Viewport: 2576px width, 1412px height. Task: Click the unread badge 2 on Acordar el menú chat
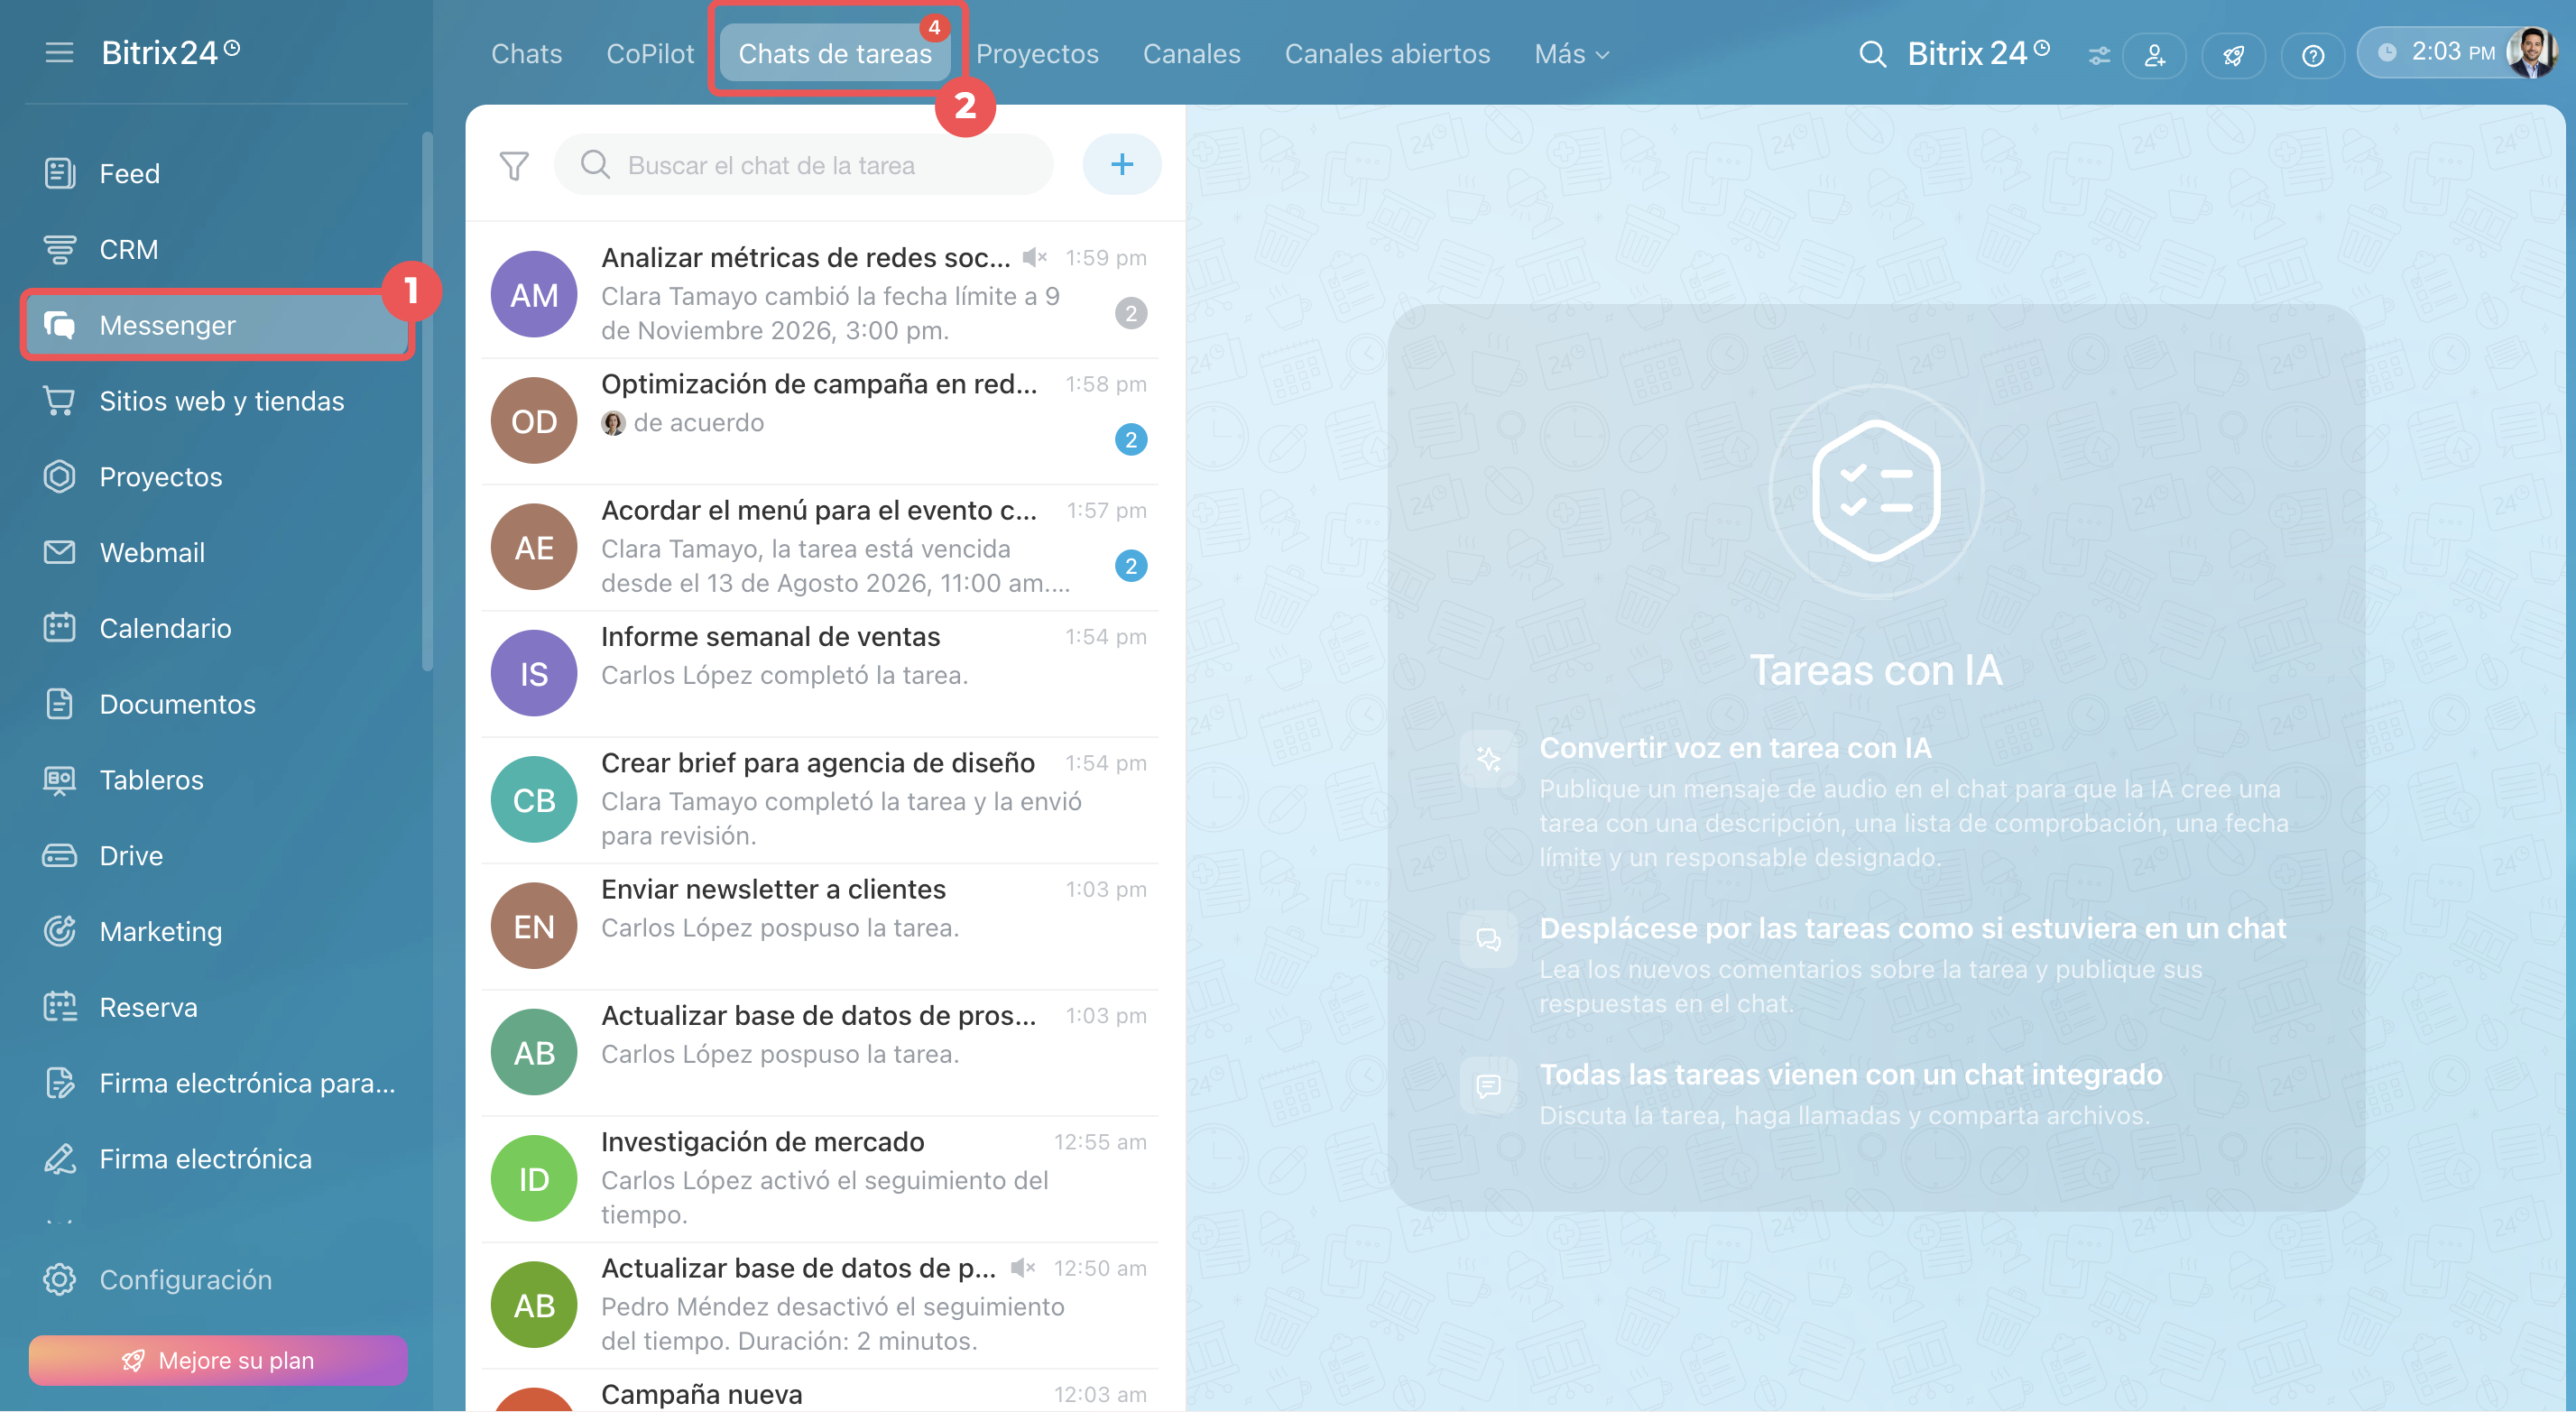click(1131, 566)
